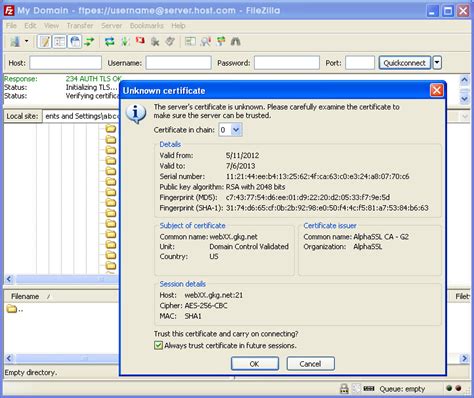Image resolution: width=474 pixels, height=398 pixels.
Task: Click the 'Queue: empty' status text
Action: tap(402, 389)
